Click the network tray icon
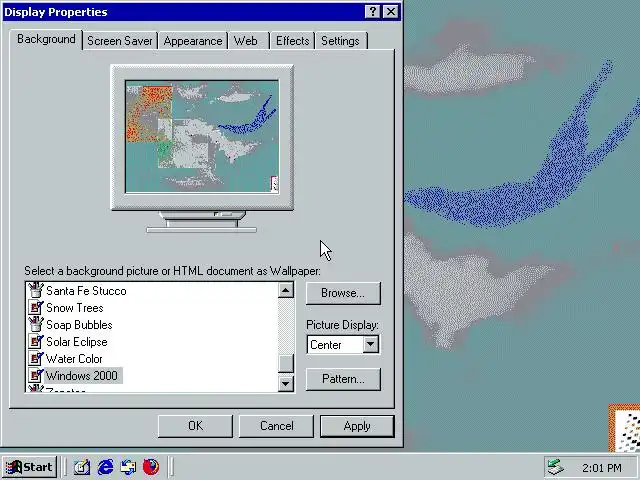This screenshot has height=480, width=640. [x=555, y=467]
